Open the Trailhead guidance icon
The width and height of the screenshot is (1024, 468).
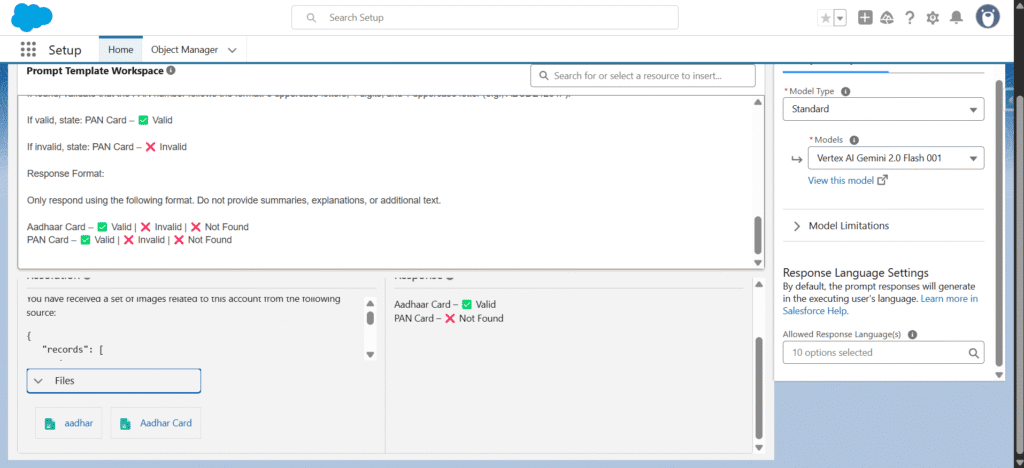click(x=887, y=18)
